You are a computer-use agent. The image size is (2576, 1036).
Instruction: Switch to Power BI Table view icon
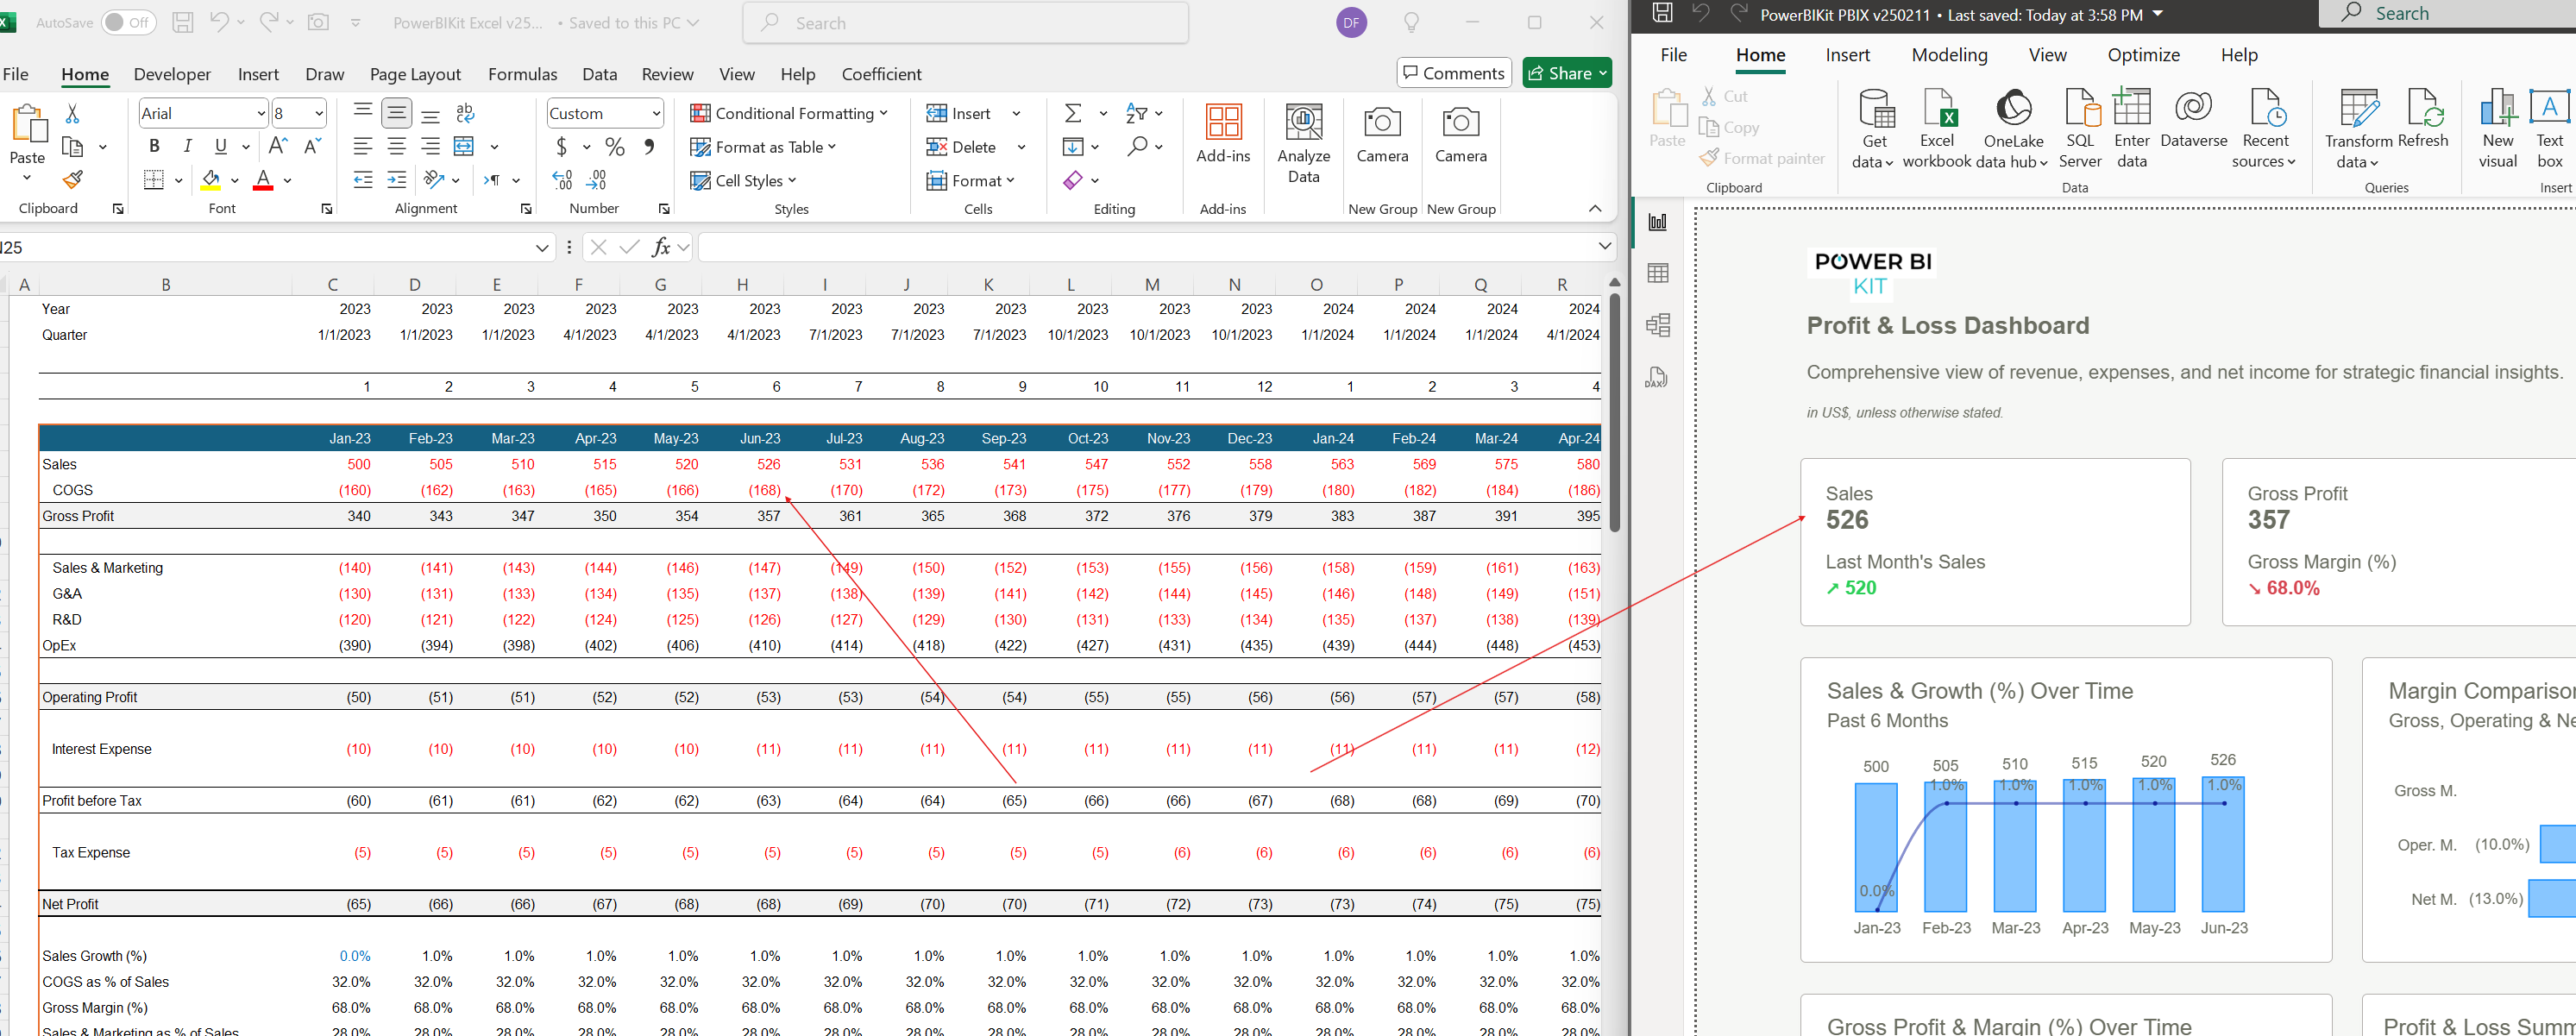pos(1657,273)
